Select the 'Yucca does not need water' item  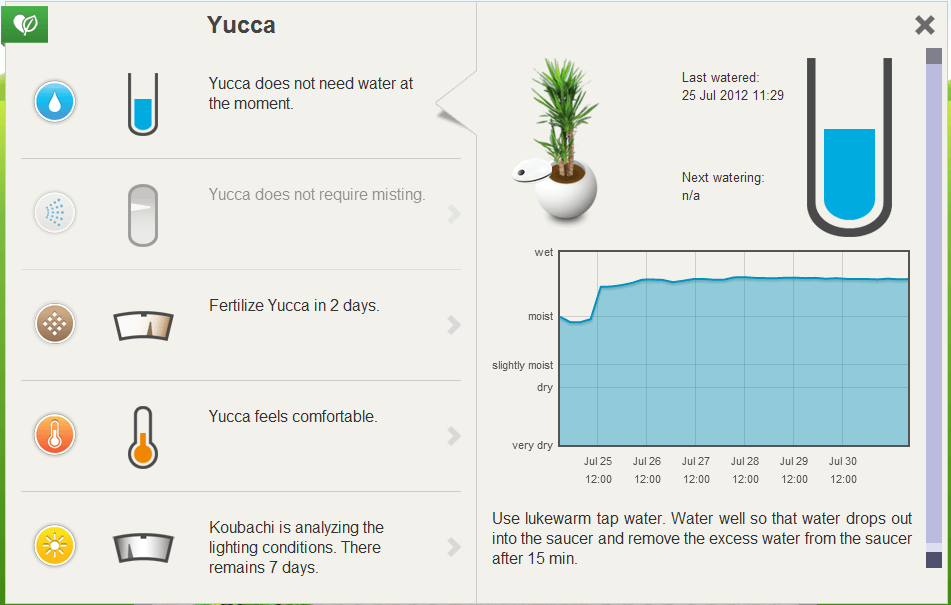tap(241, 103)
